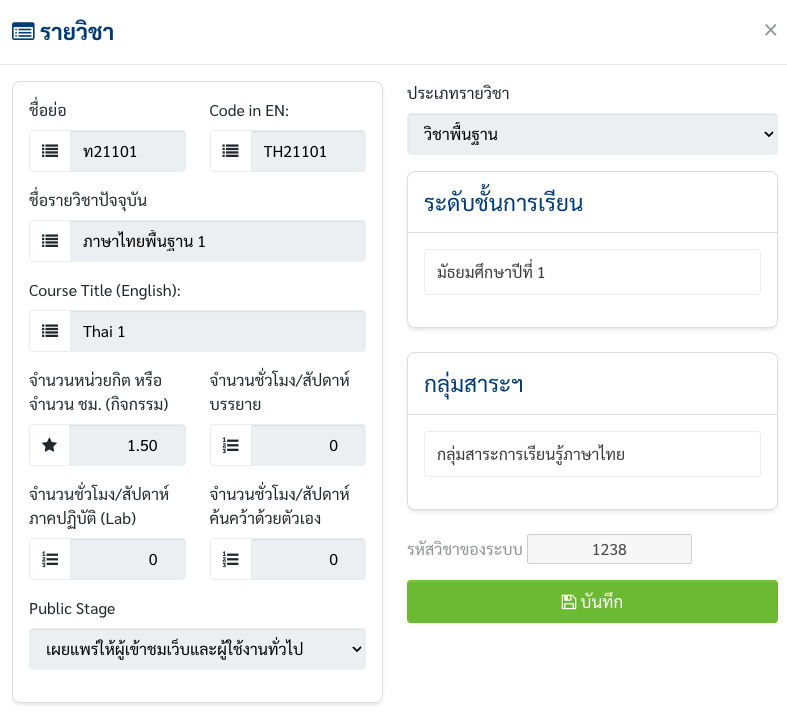Click the list icon beside ท21101 field

point(50,151)
